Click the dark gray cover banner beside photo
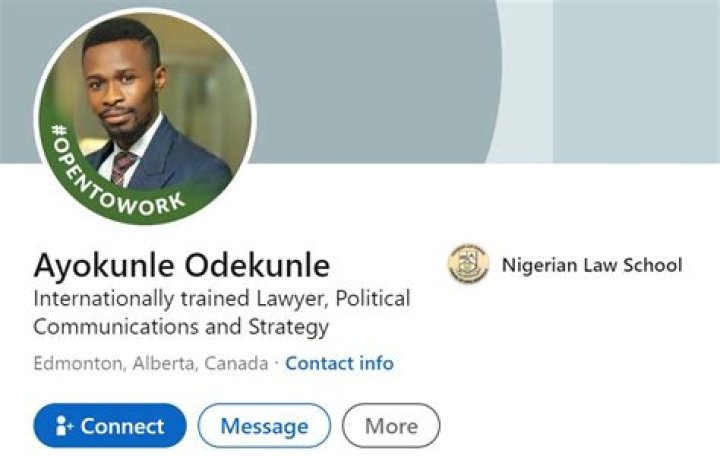720x456 pixels. pyautogui.click(x=380, y=80)
